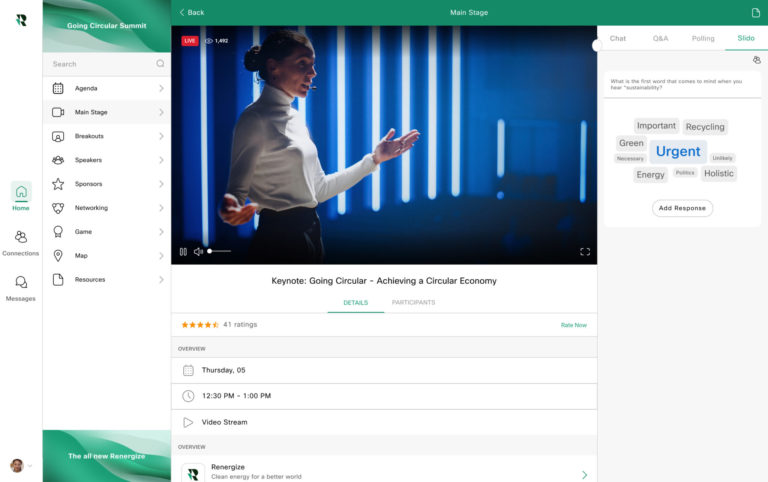This screenshot has height=482, width=768.
Task: Click the Search input field
Action: pos(100,64)
